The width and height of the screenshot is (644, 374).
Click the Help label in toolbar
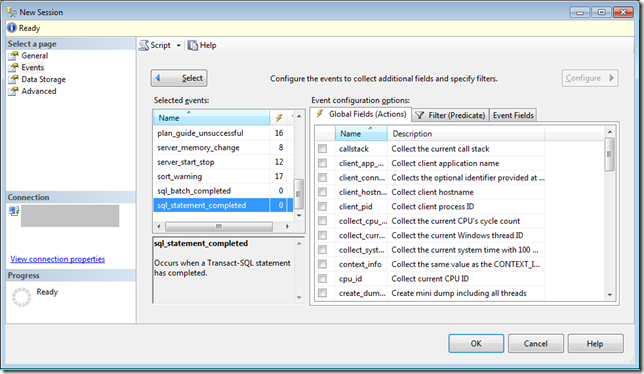tap(208, 45)
